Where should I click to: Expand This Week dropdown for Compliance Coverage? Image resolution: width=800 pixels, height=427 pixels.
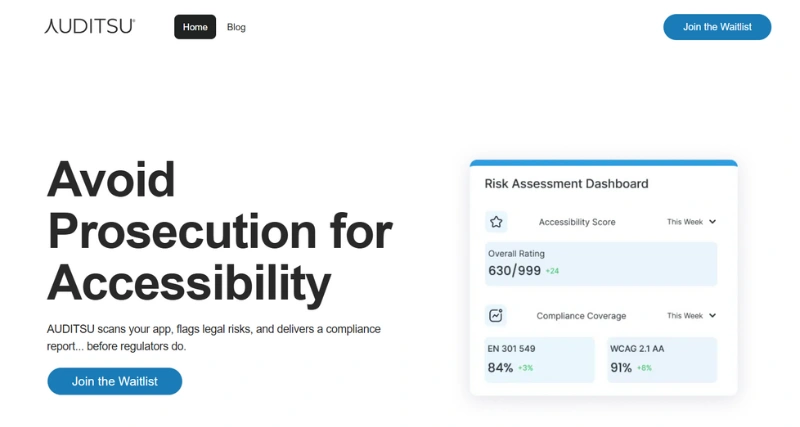pos(692,316)
